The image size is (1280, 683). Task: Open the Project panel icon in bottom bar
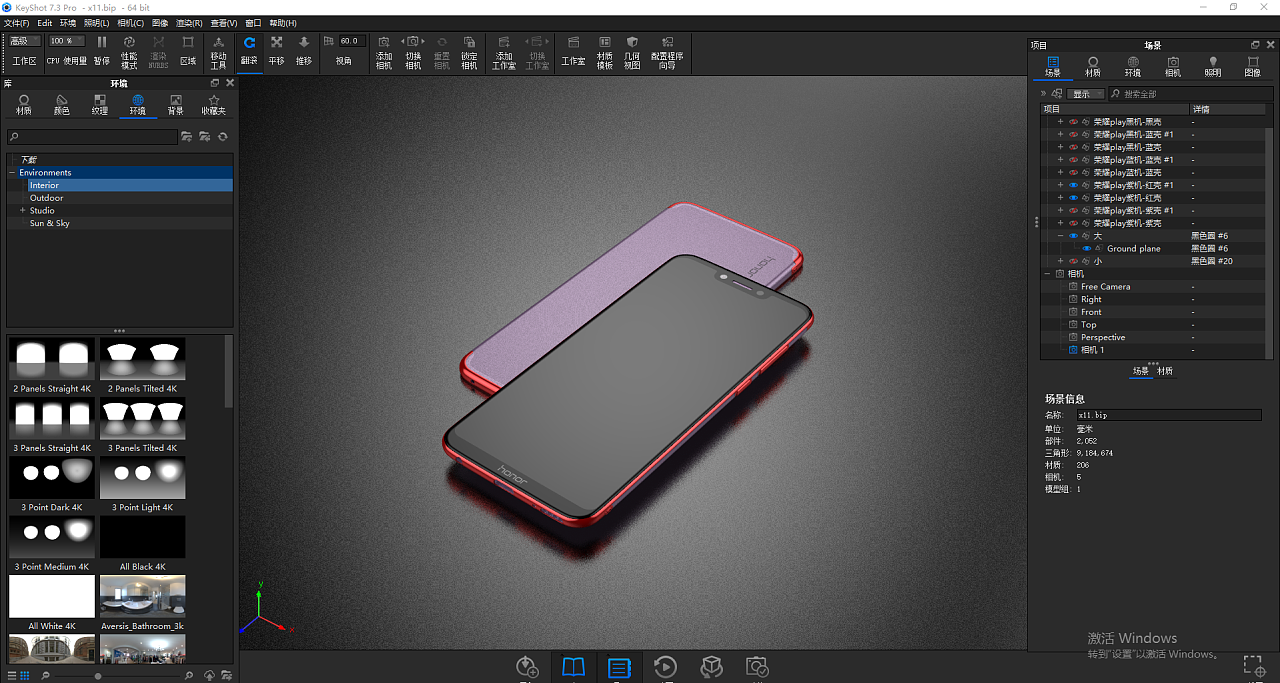coord(619,667)
